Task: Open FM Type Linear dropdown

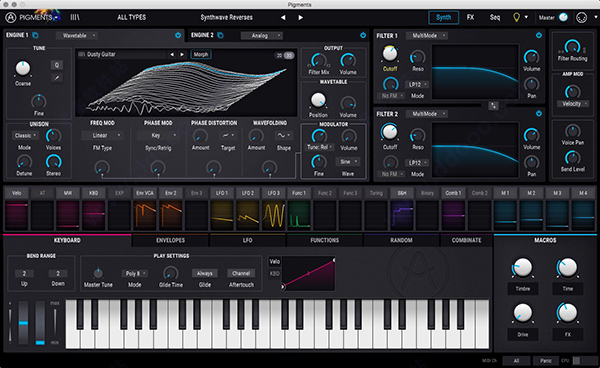Action: tap(103, 135)
